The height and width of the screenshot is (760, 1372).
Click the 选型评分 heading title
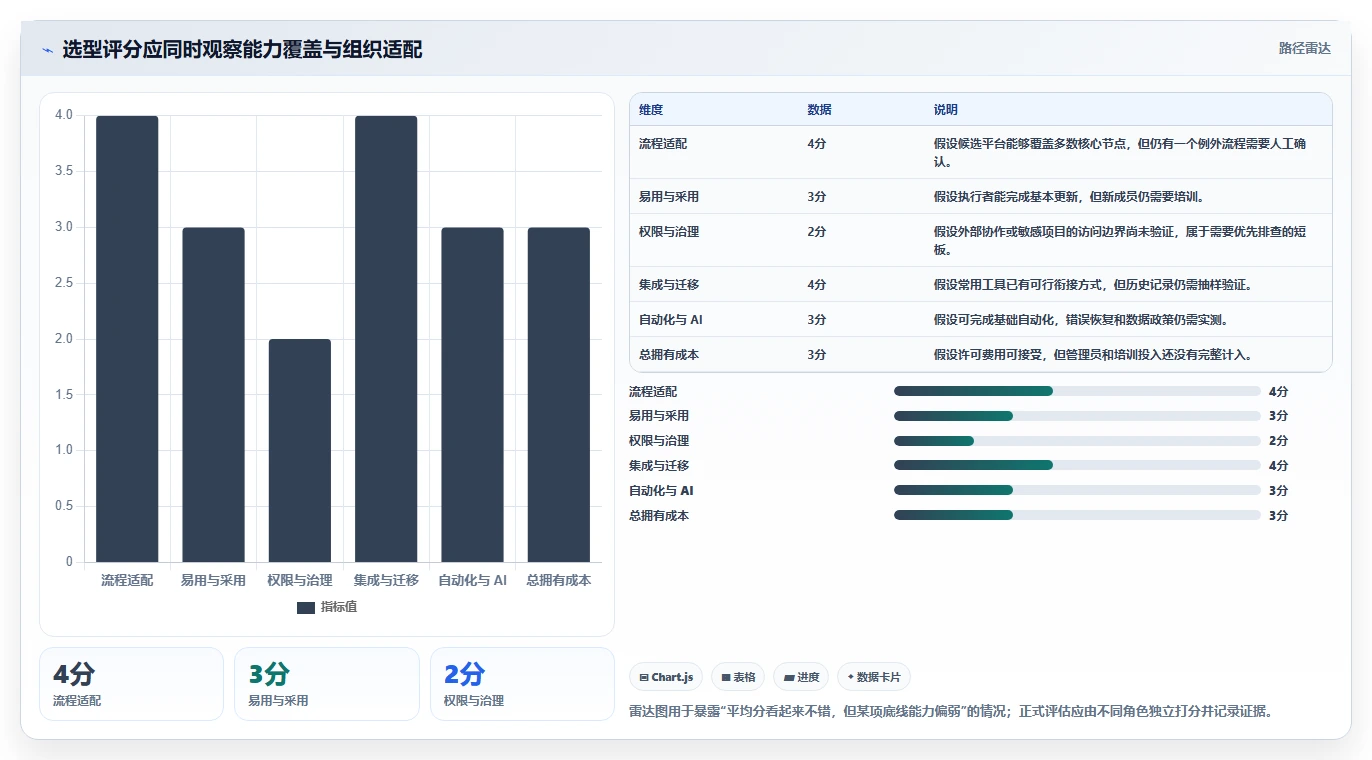[x=242, y=50]
